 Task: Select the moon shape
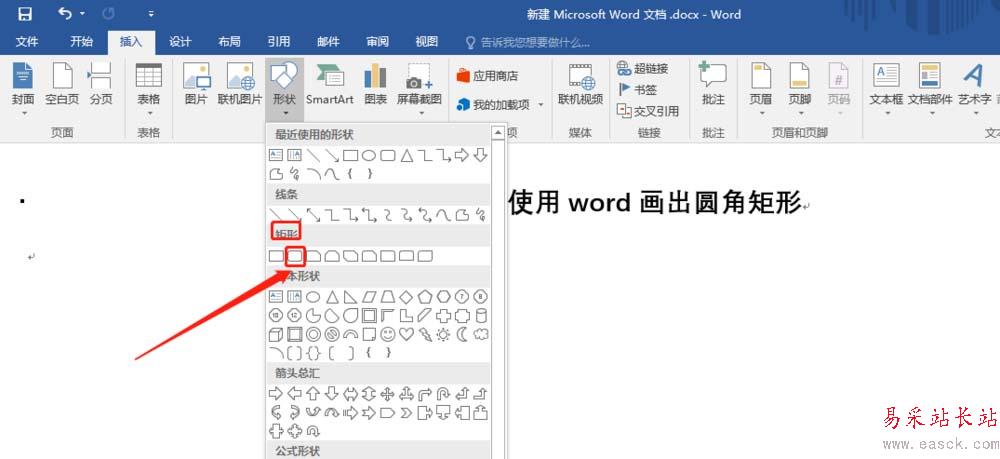pyautogui.click(x=462, y=334)
